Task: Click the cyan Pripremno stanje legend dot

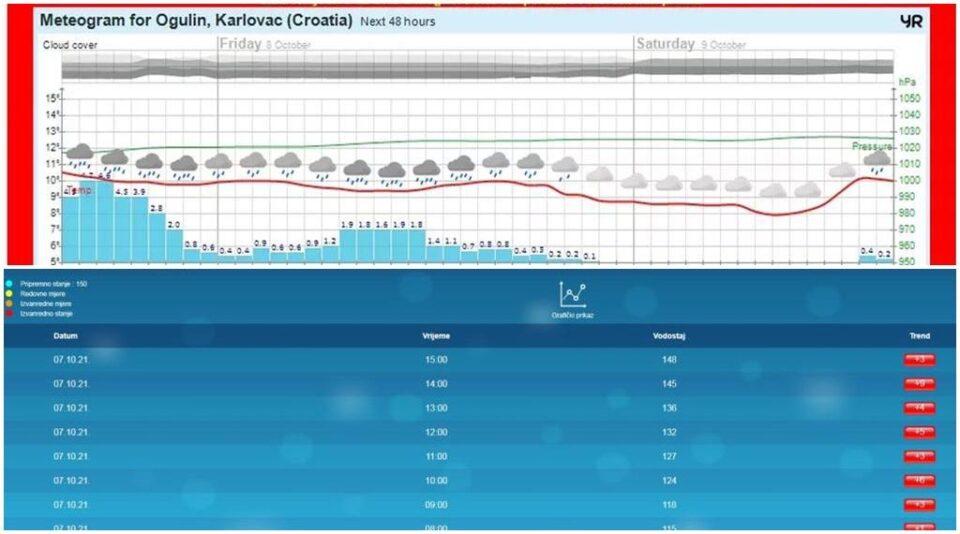Action: coord(9,284)
